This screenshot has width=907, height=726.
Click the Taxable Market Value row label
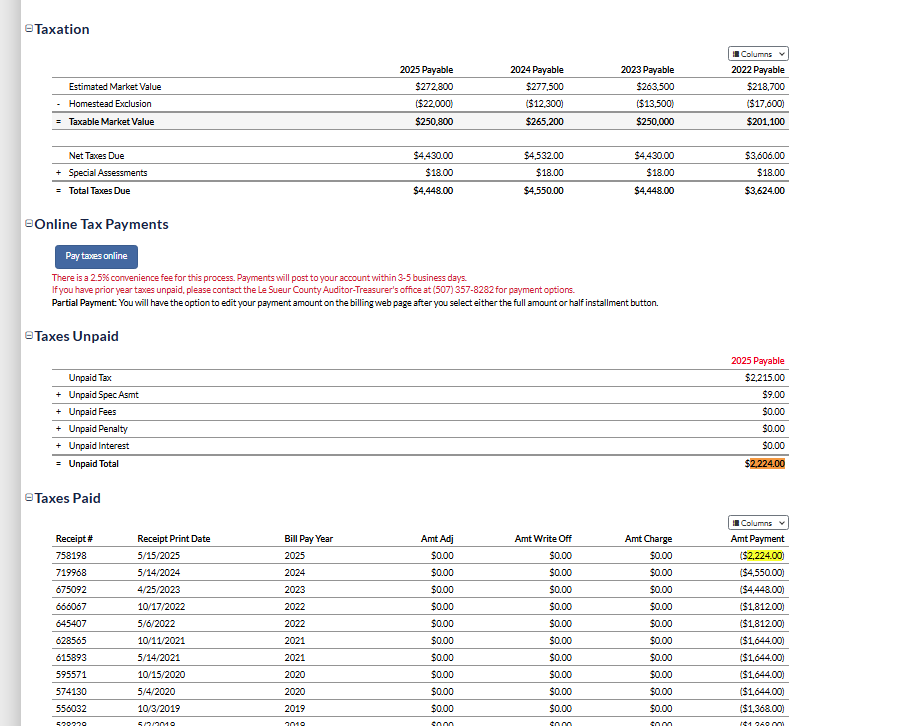tap(111, 122)
